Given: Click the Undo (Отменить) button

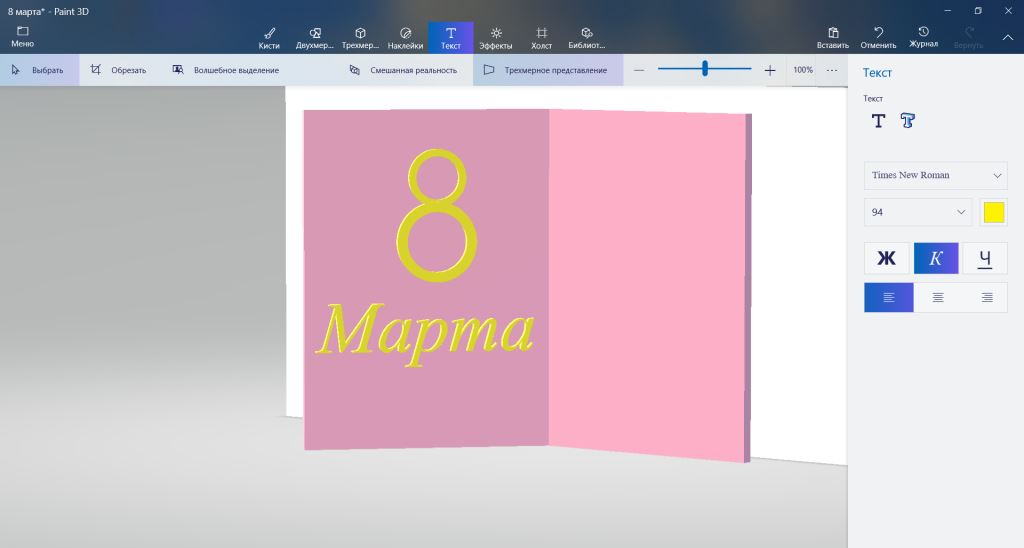Looking at the screenshot, I should pyautogui.click(x=878, y=38).
